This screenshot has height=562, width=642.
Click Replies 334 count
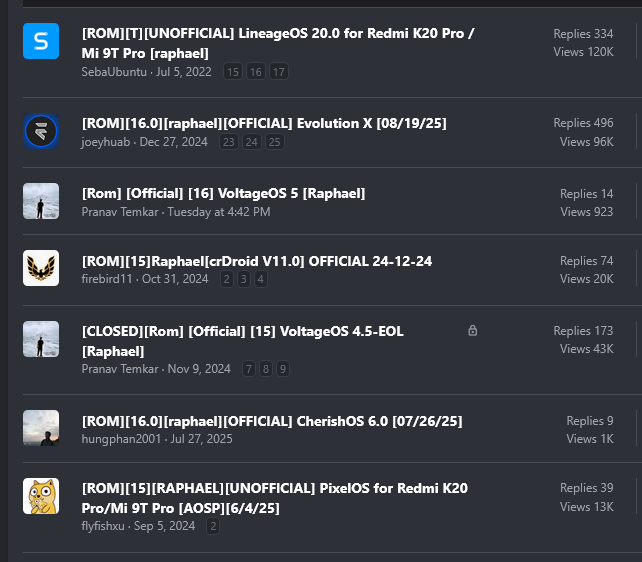(x=583, y=34)
